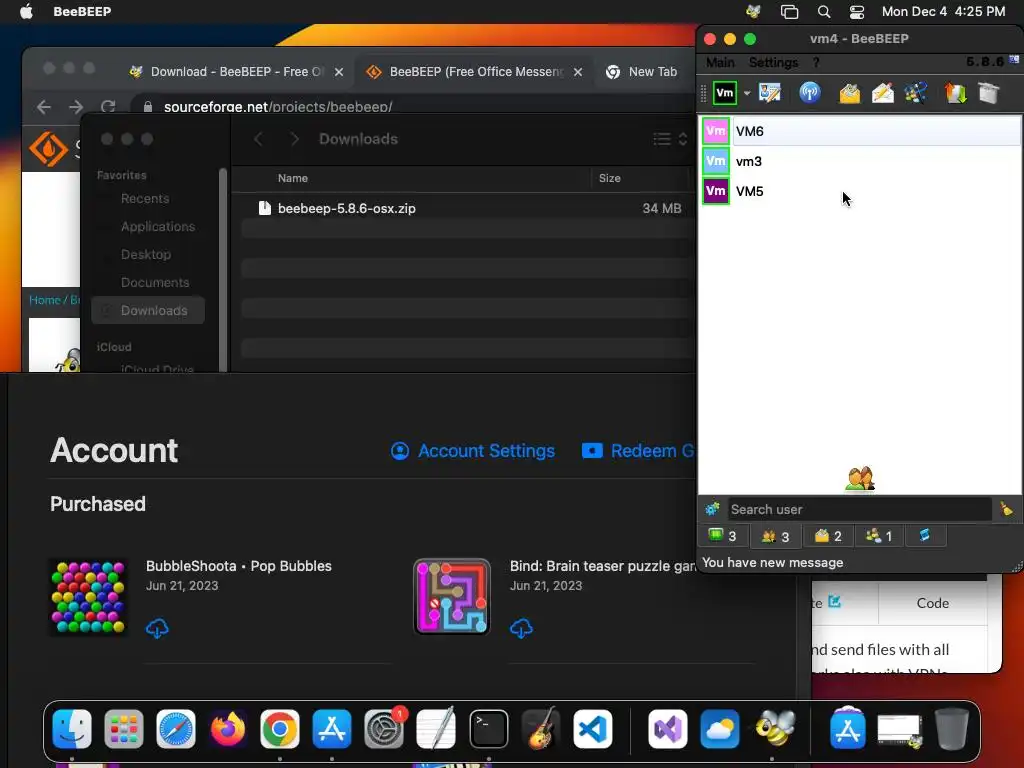Switch to Download - BeeBEEP browser tab
The width and height of the screenshot is (1024, 768).
click(x=236, y=72)
